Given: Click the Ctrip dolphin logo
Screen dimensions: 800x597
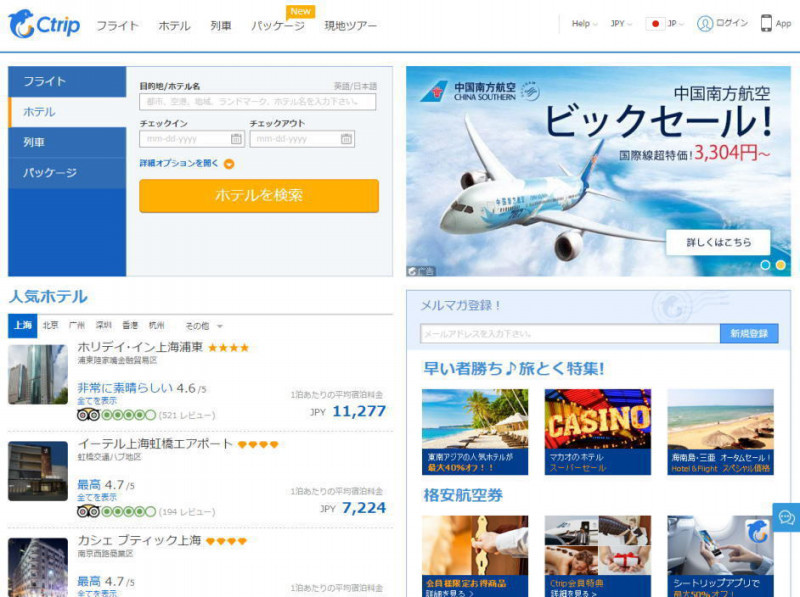Looking at the screenshot, I should point(44,24).
